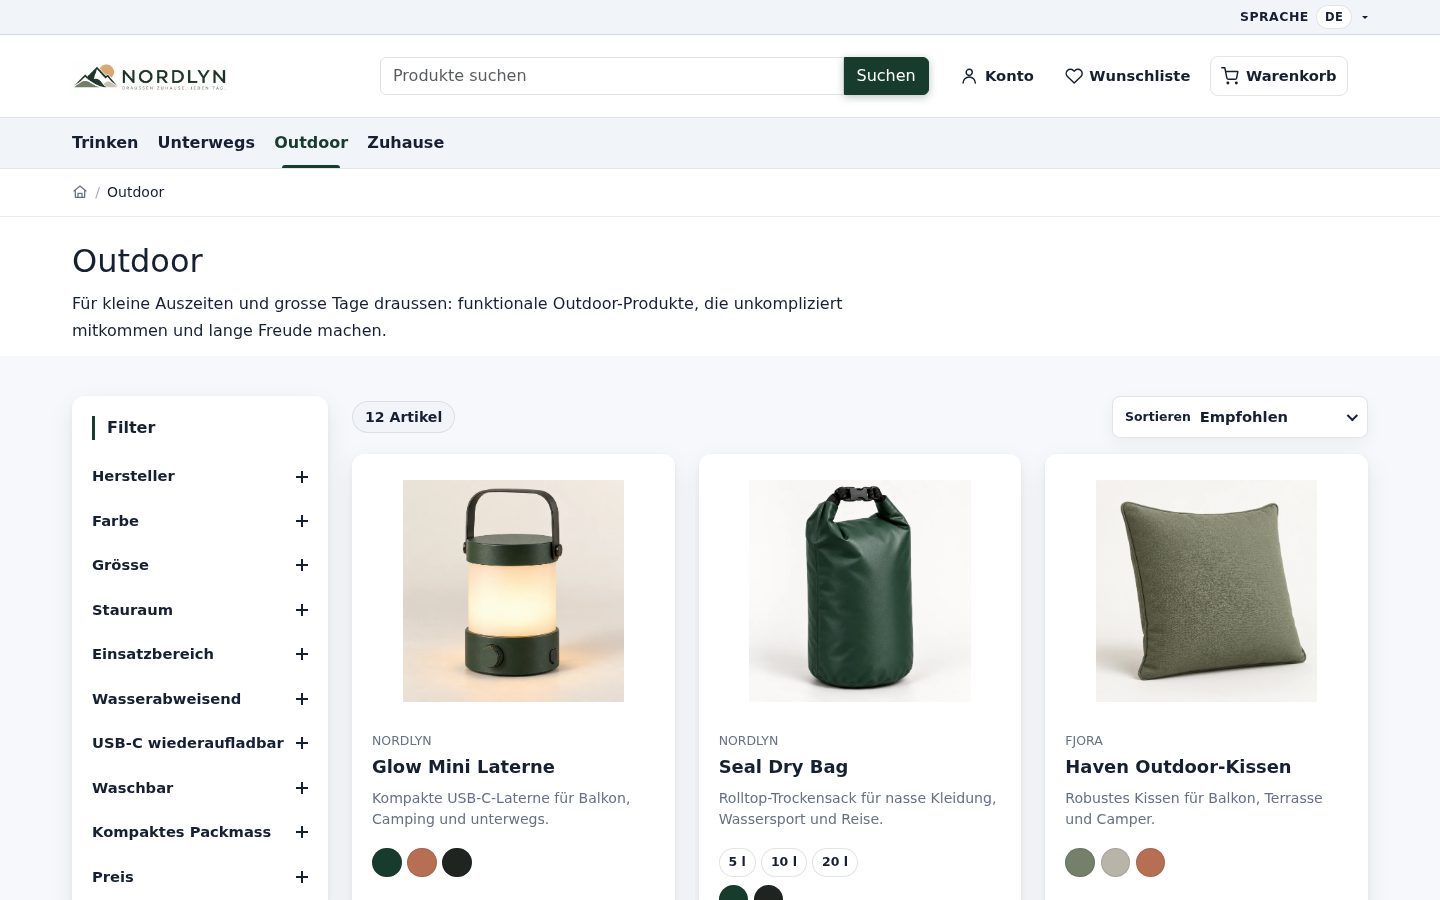This screenshot has height=900, width=1440.
Task: Open the account user icon
Action: (968, 76)
